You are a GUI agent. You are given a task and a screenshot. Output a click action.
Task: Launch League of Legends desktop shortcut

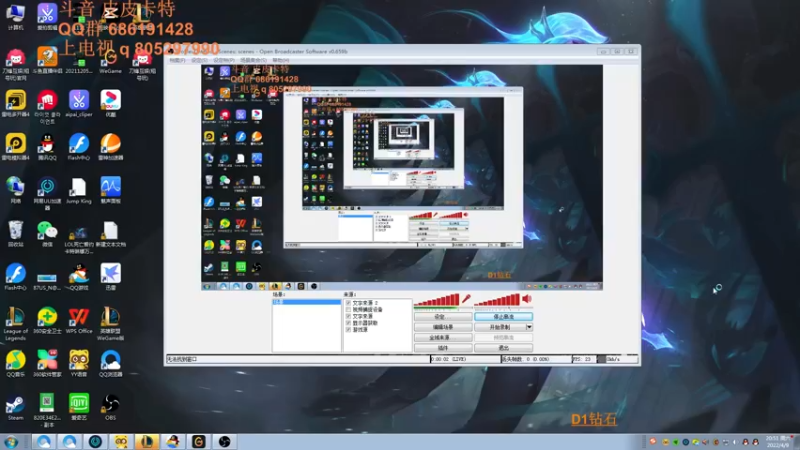(x=15, y=324)
